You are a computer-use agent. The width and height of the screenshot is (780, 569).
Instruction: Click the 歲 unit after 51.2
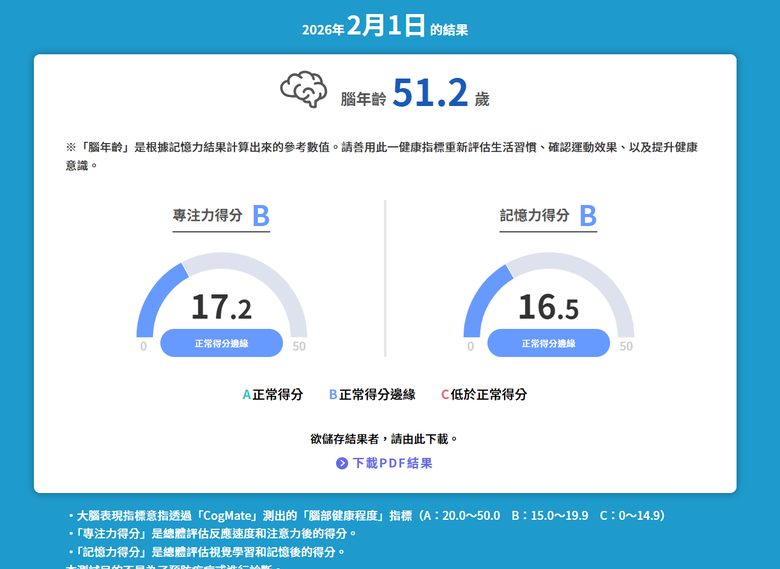(x=482, y=99)
